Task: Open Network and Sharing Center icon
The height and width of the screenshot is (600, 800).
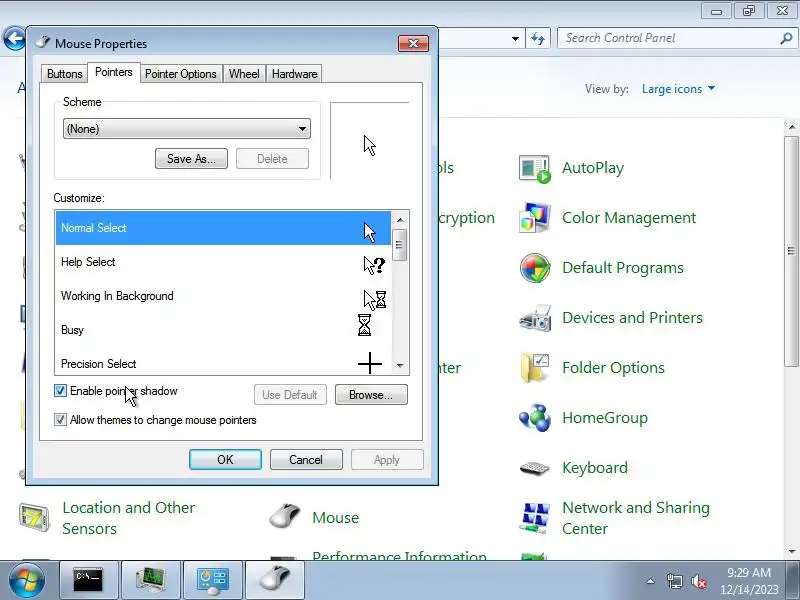Action: (535, 518)
